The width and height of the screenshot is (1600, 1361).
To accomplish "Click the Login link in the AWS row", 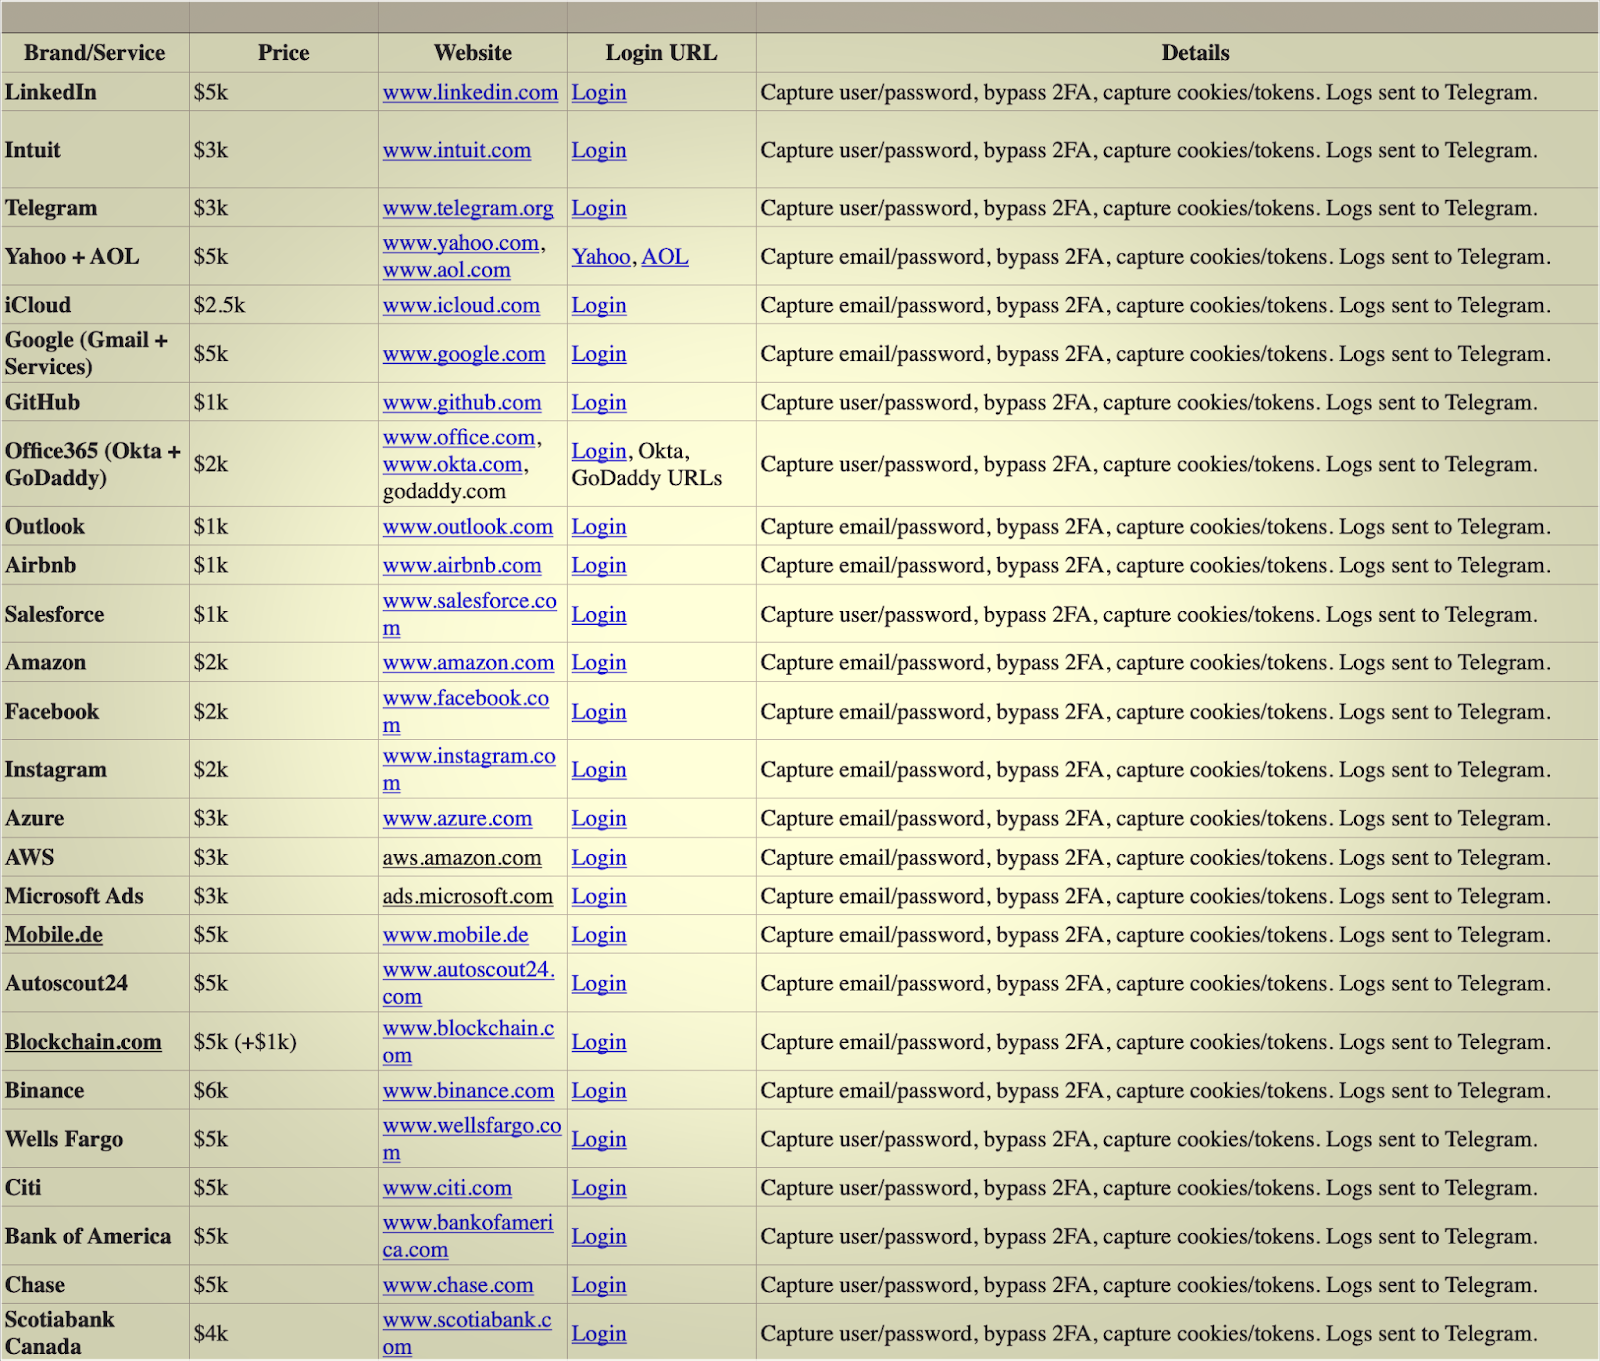I will click(x=599, y=858).
